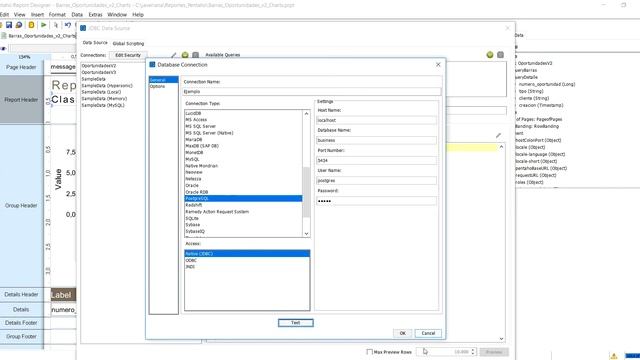
Task: Click Cancel in Database Connection dialog
Action: pos(428,333)
